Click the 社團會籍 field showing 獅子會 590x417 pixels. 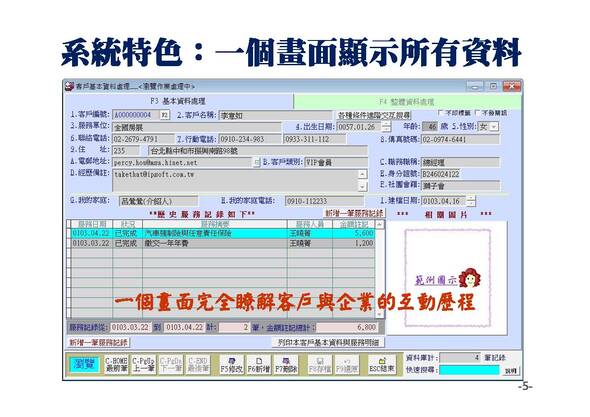[460, 186]
